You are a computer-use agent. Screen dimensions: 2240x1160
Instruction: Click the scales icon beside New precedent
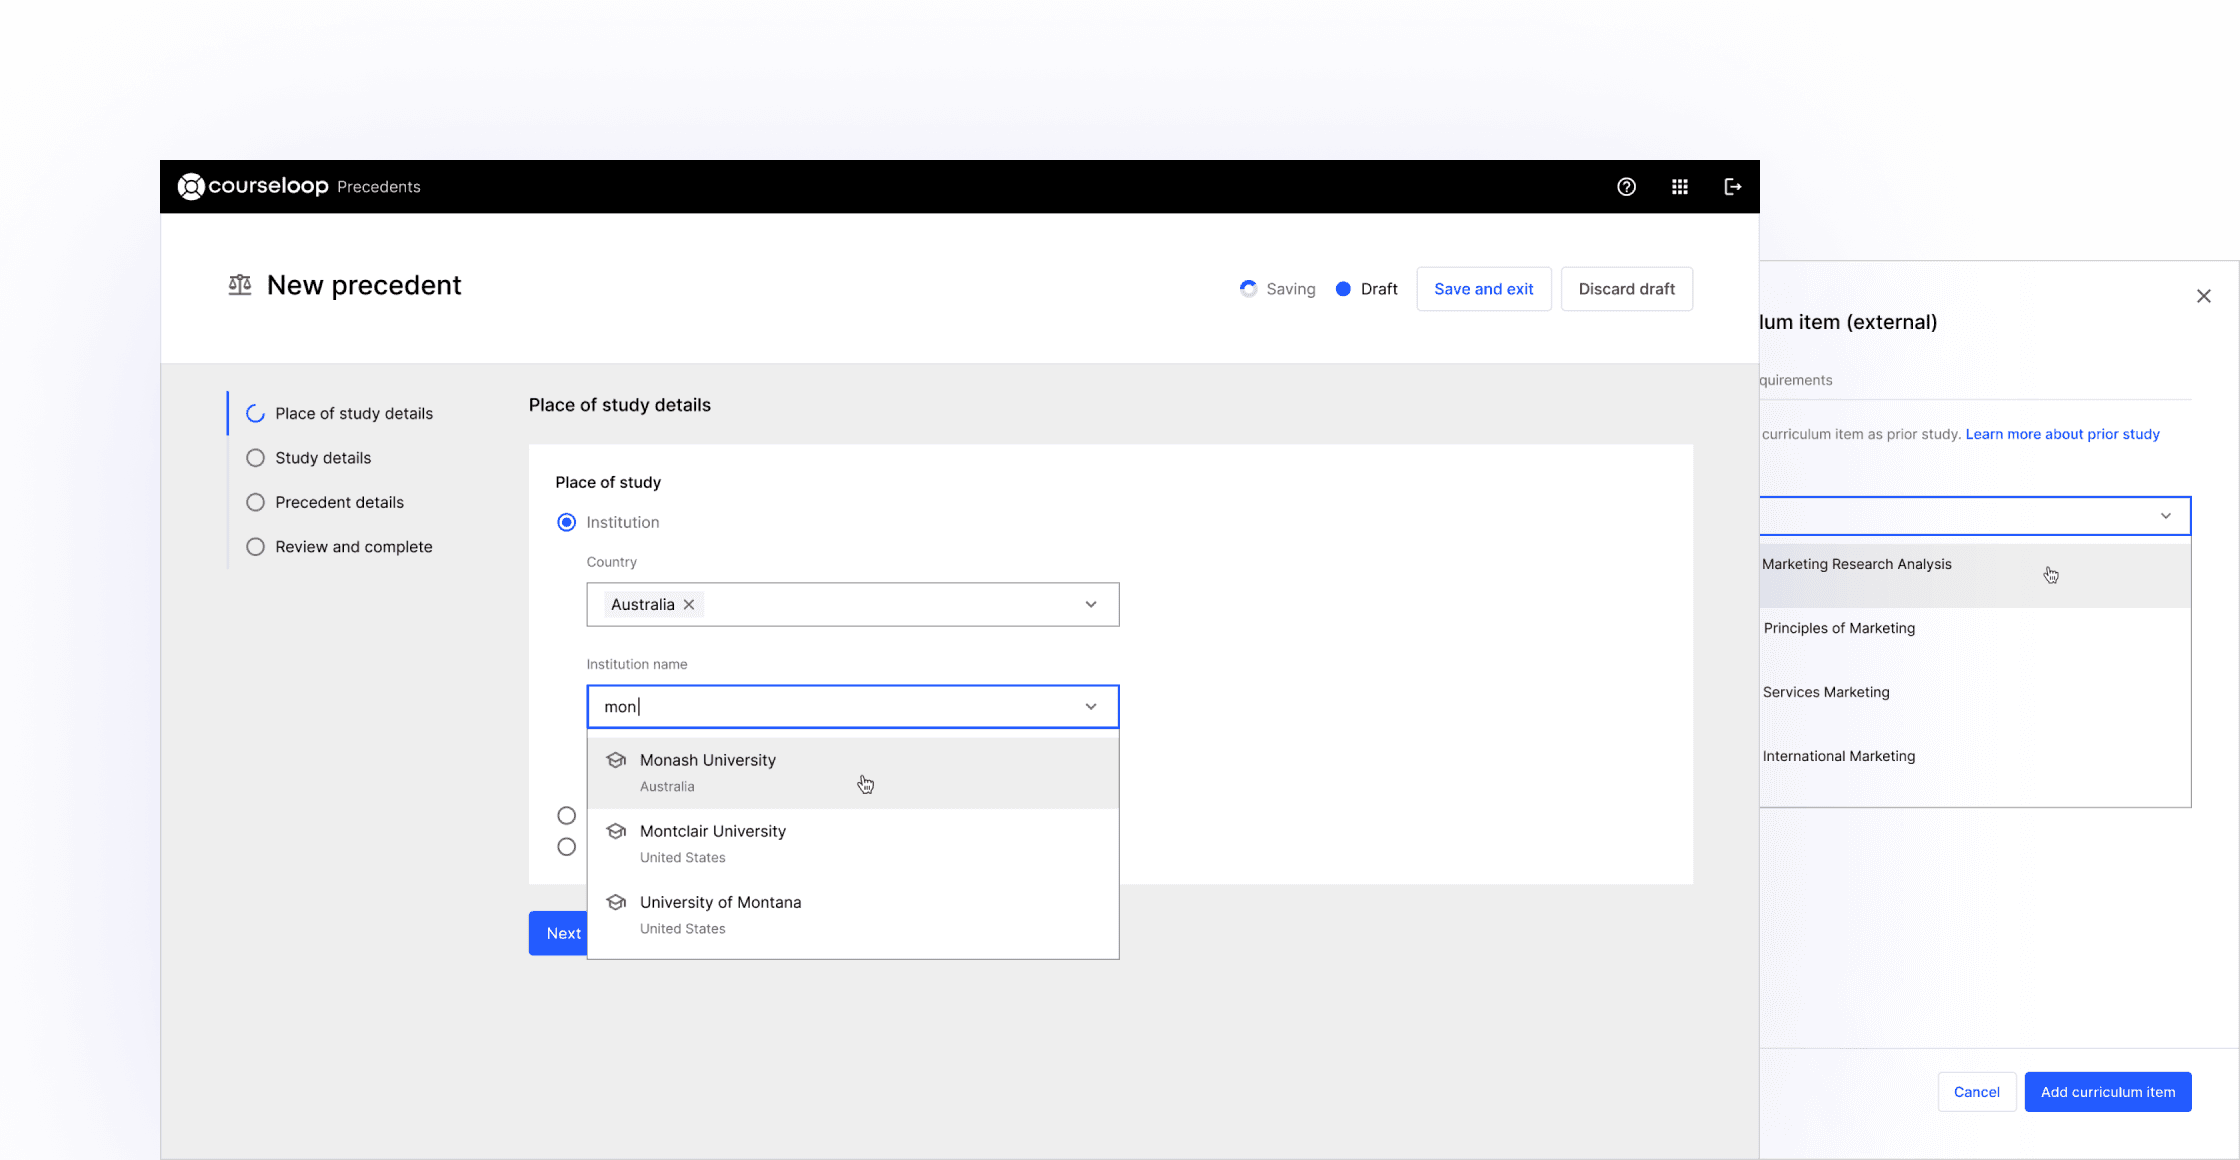coord(240,286)
